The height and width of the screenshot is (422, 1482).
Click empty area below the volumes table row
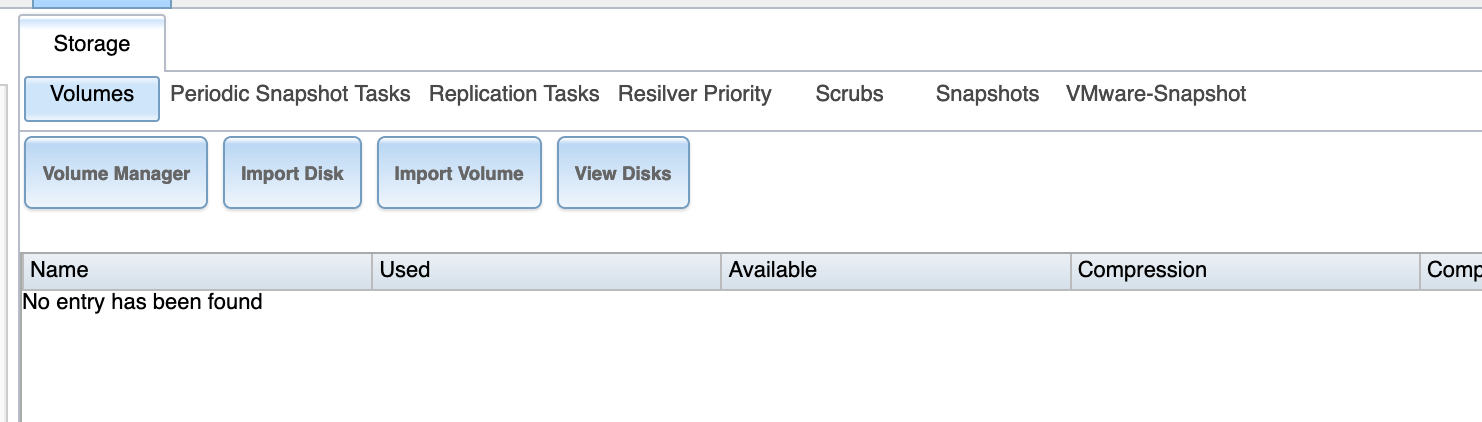(700, 370)
